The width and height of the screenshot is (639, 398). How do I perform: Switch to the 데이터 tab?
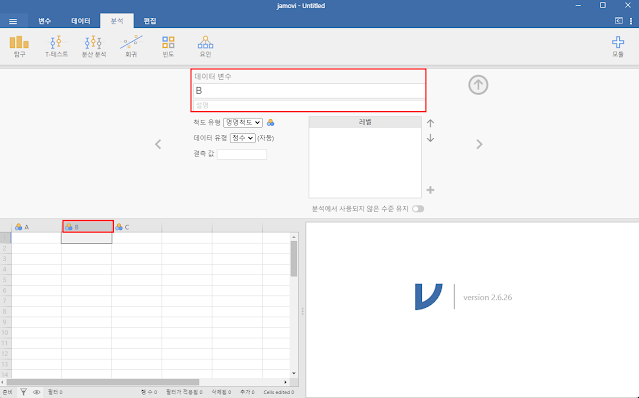[81, 21]
